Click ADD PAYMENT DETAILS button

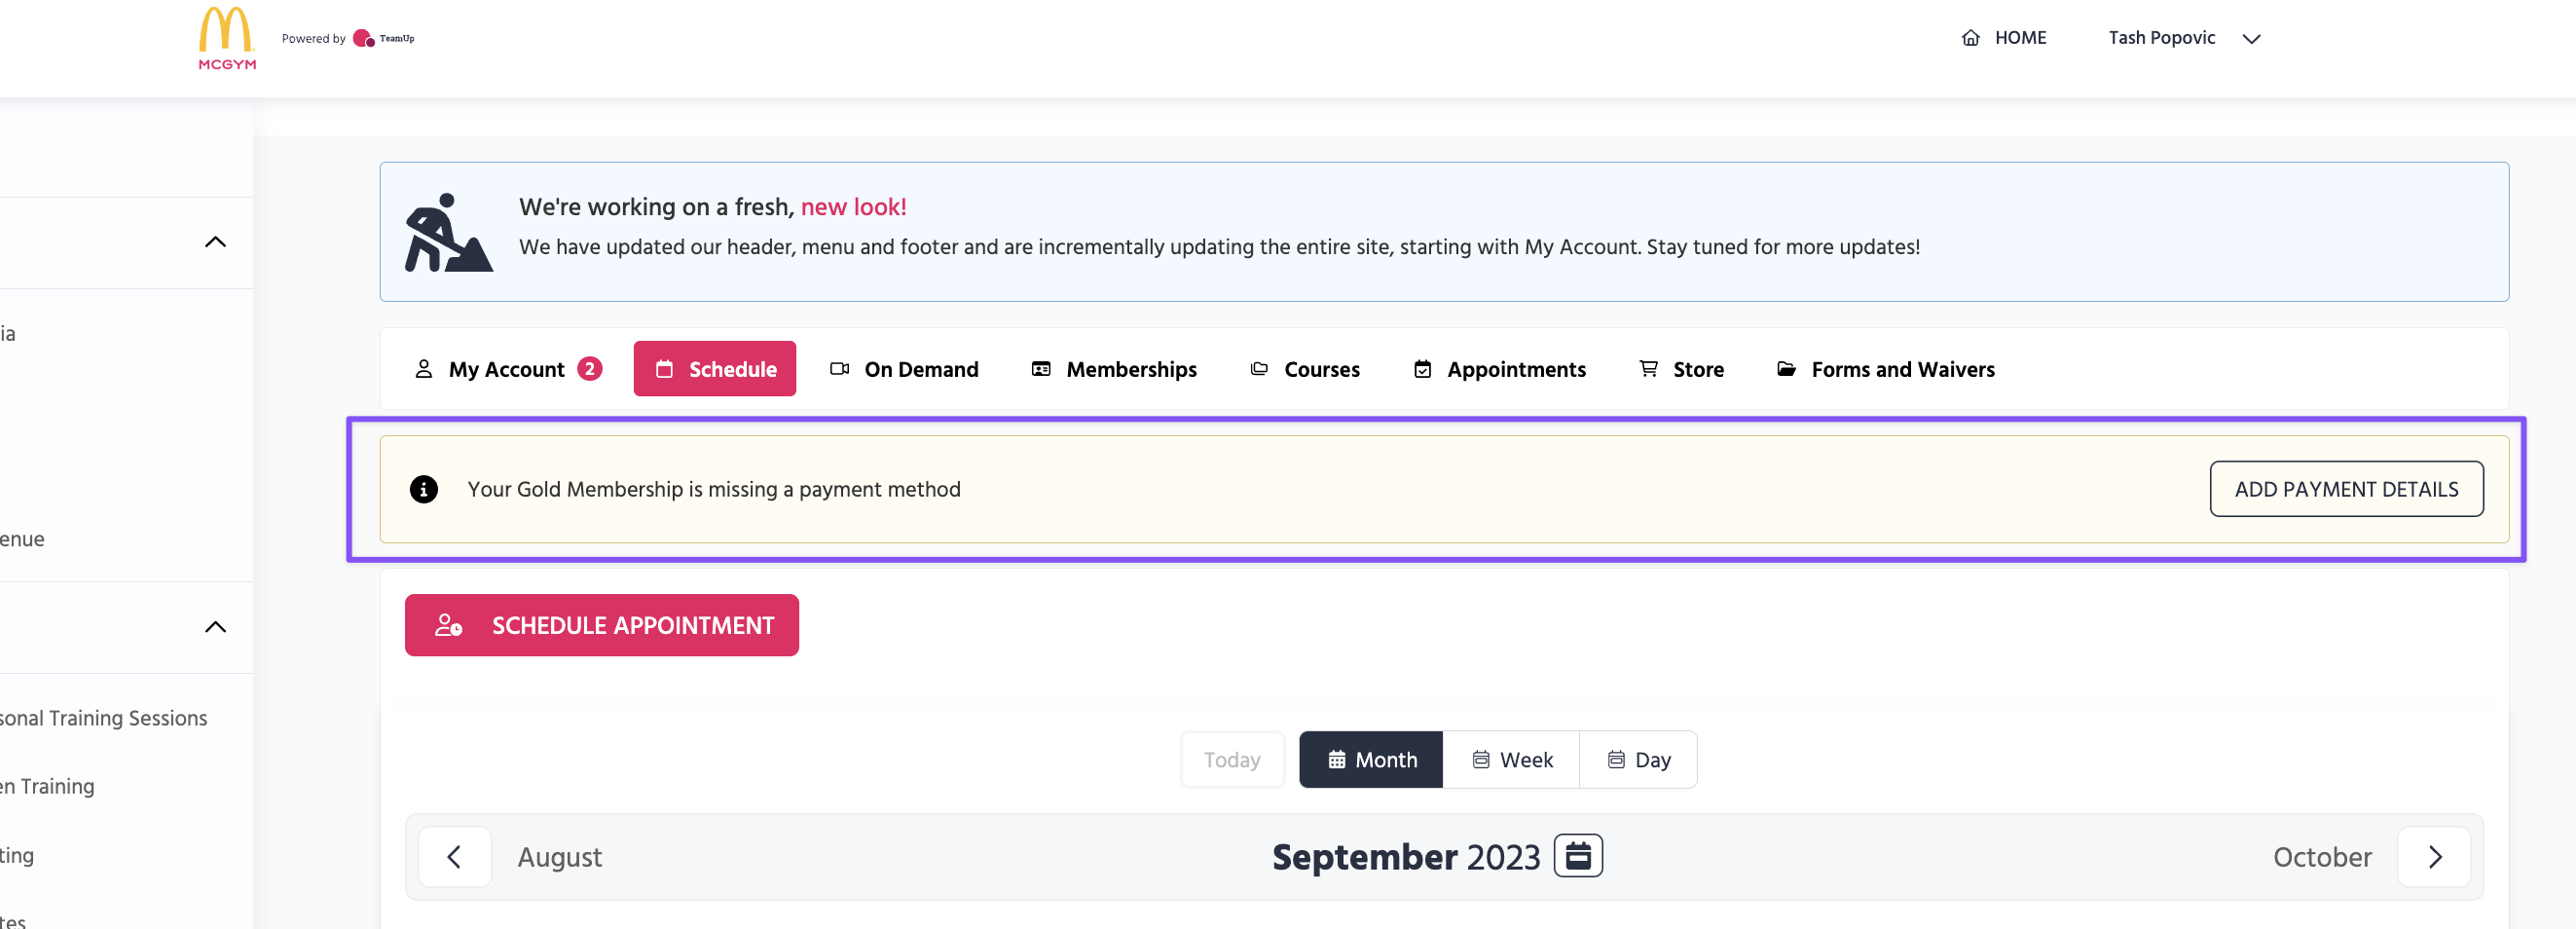(x=2345, y=489)
